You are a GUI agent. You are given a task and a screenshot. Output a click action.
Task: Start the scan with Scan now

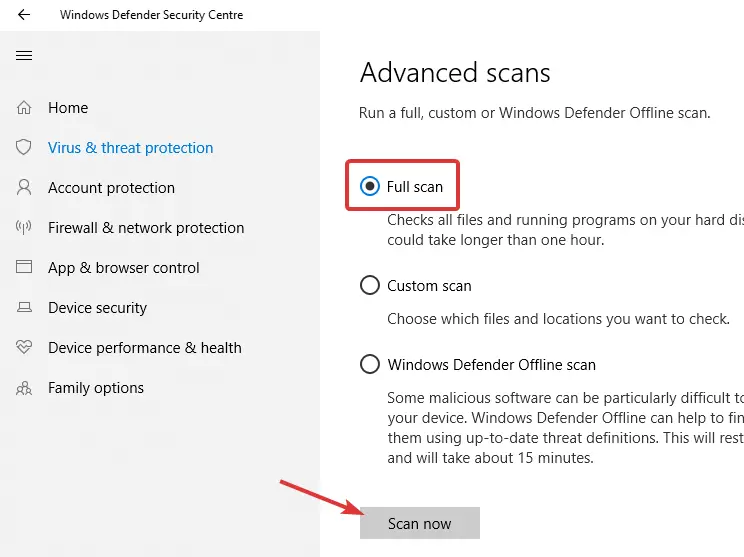click(x=419, y=524)
